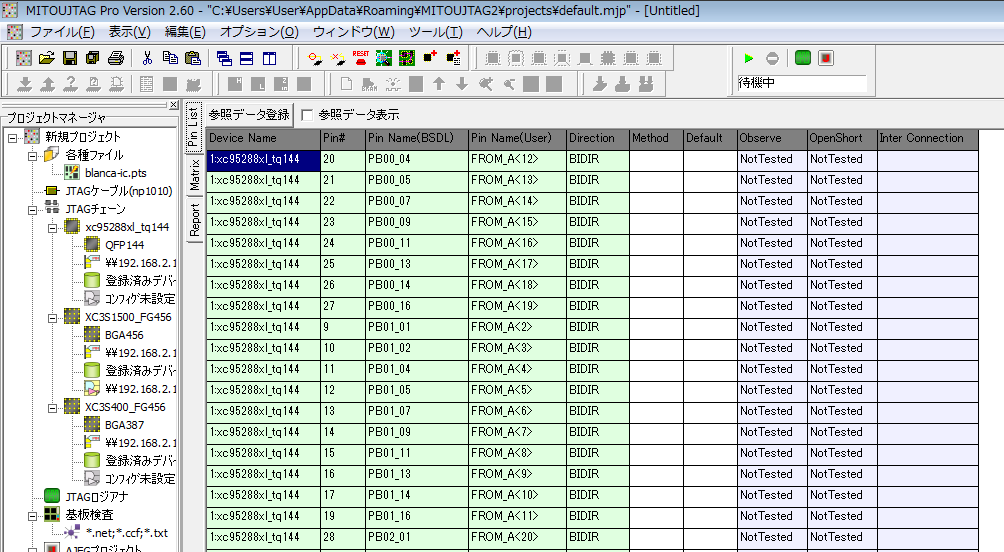The image size is (1004, 552).
Task: Click the green logic analyzer icon beside play
Action: click(x=802, y=58)
